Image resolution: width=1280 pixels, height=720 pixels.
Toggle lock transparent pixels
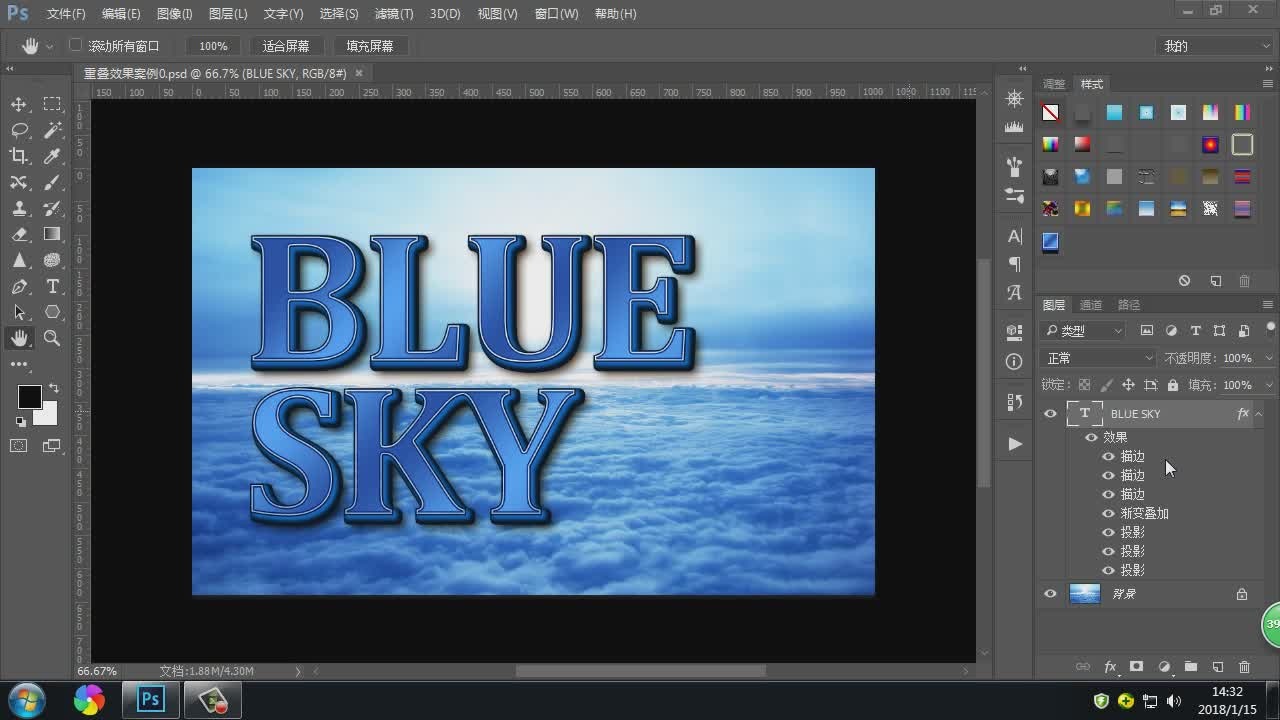point(1084,385)
